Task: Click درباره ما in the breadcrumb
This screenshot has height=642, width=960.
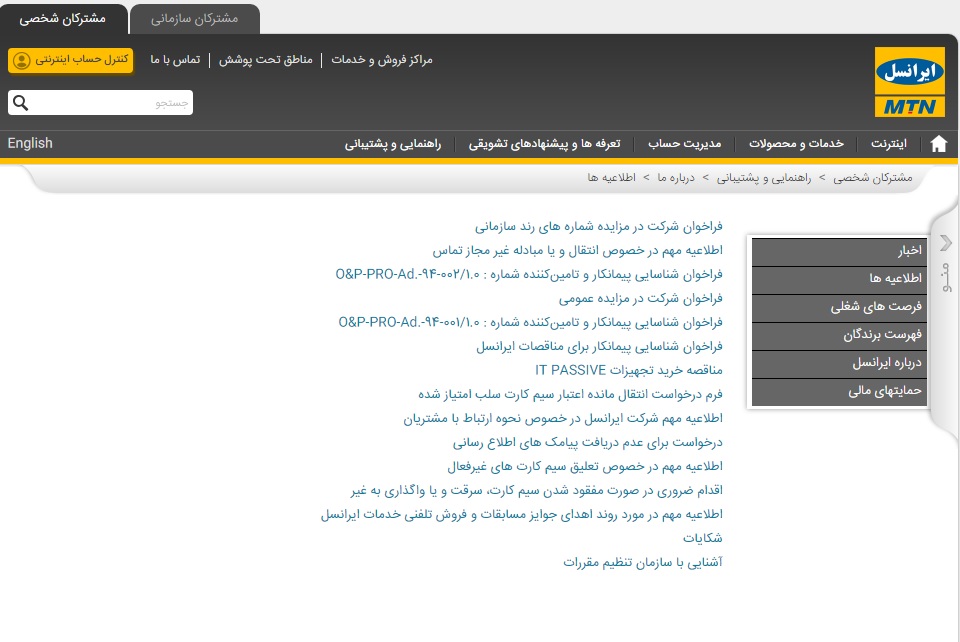Action: coord(676,177)
